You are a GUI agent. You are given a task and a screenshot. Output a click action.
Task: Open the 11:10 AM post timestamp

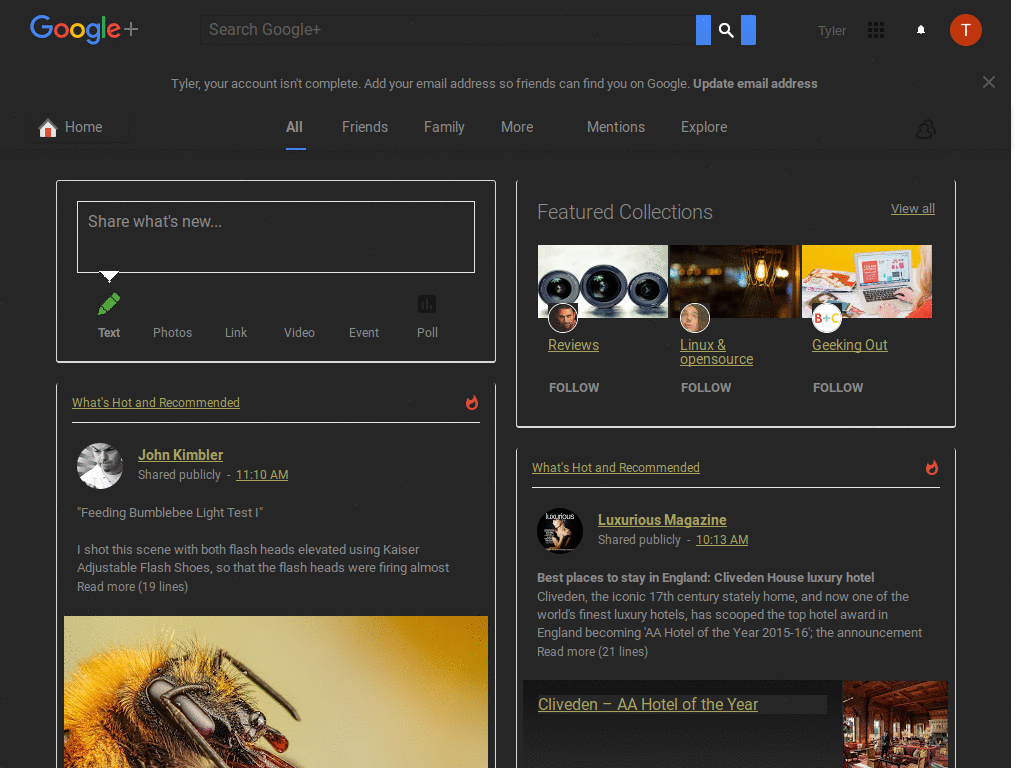coord(262,475)
